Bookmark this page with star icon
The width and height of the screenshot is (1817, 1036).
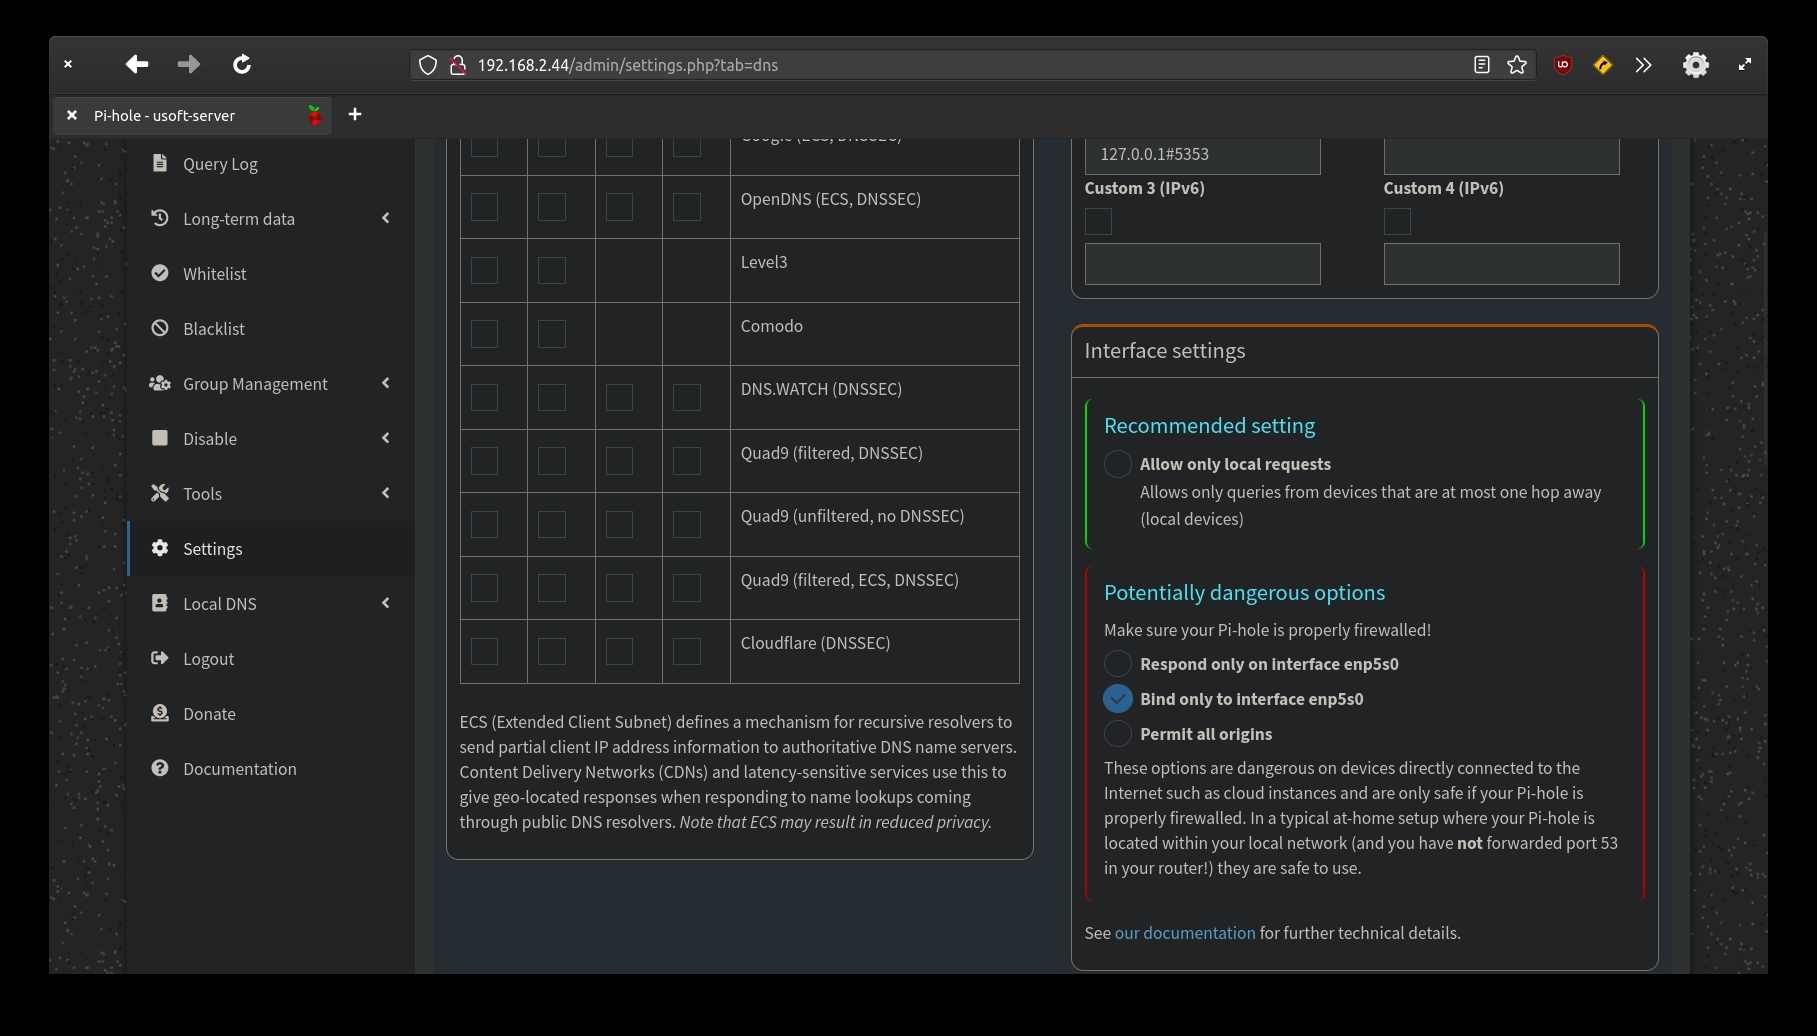pos(1517,65)
